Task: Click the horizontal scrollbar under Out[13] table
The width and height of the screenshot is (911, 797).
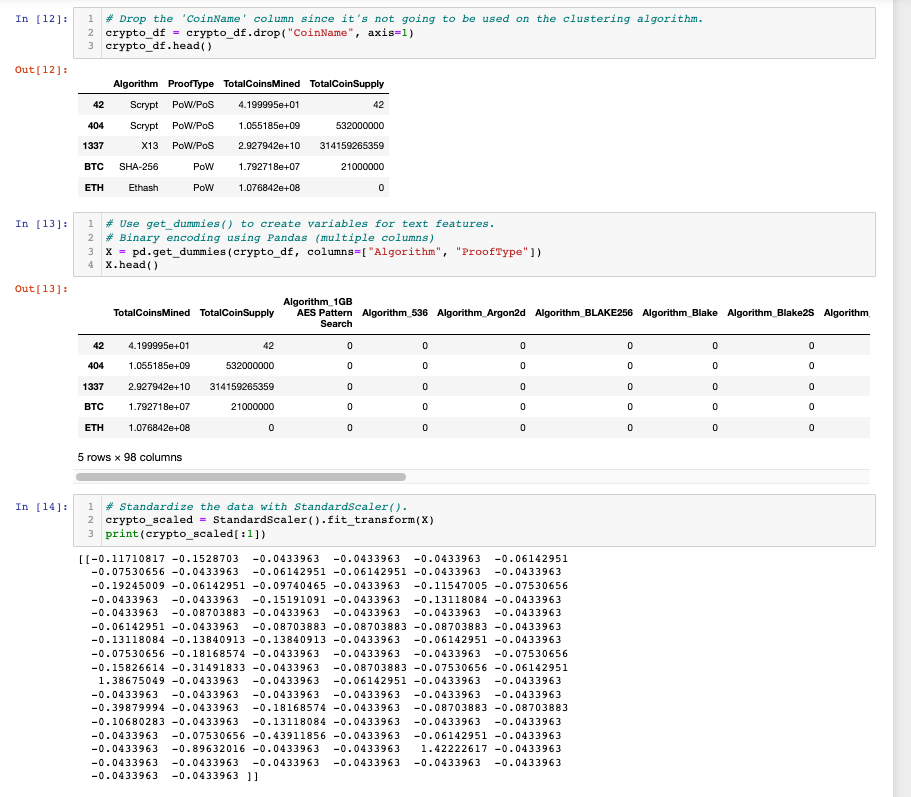Action: (241, 477)
